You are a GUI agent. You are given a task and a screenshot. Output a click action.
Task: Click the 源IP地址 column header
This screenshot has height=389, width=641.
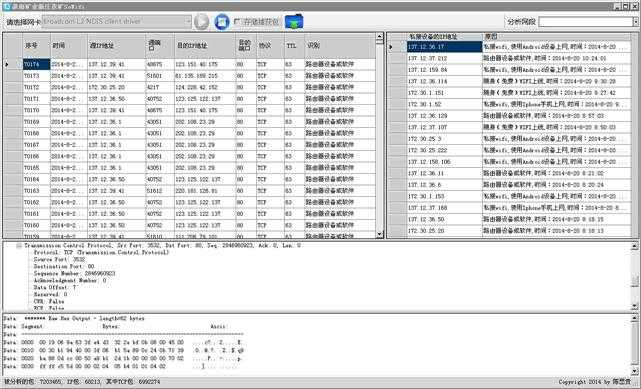pyautogui.click(x=117, y=45)
